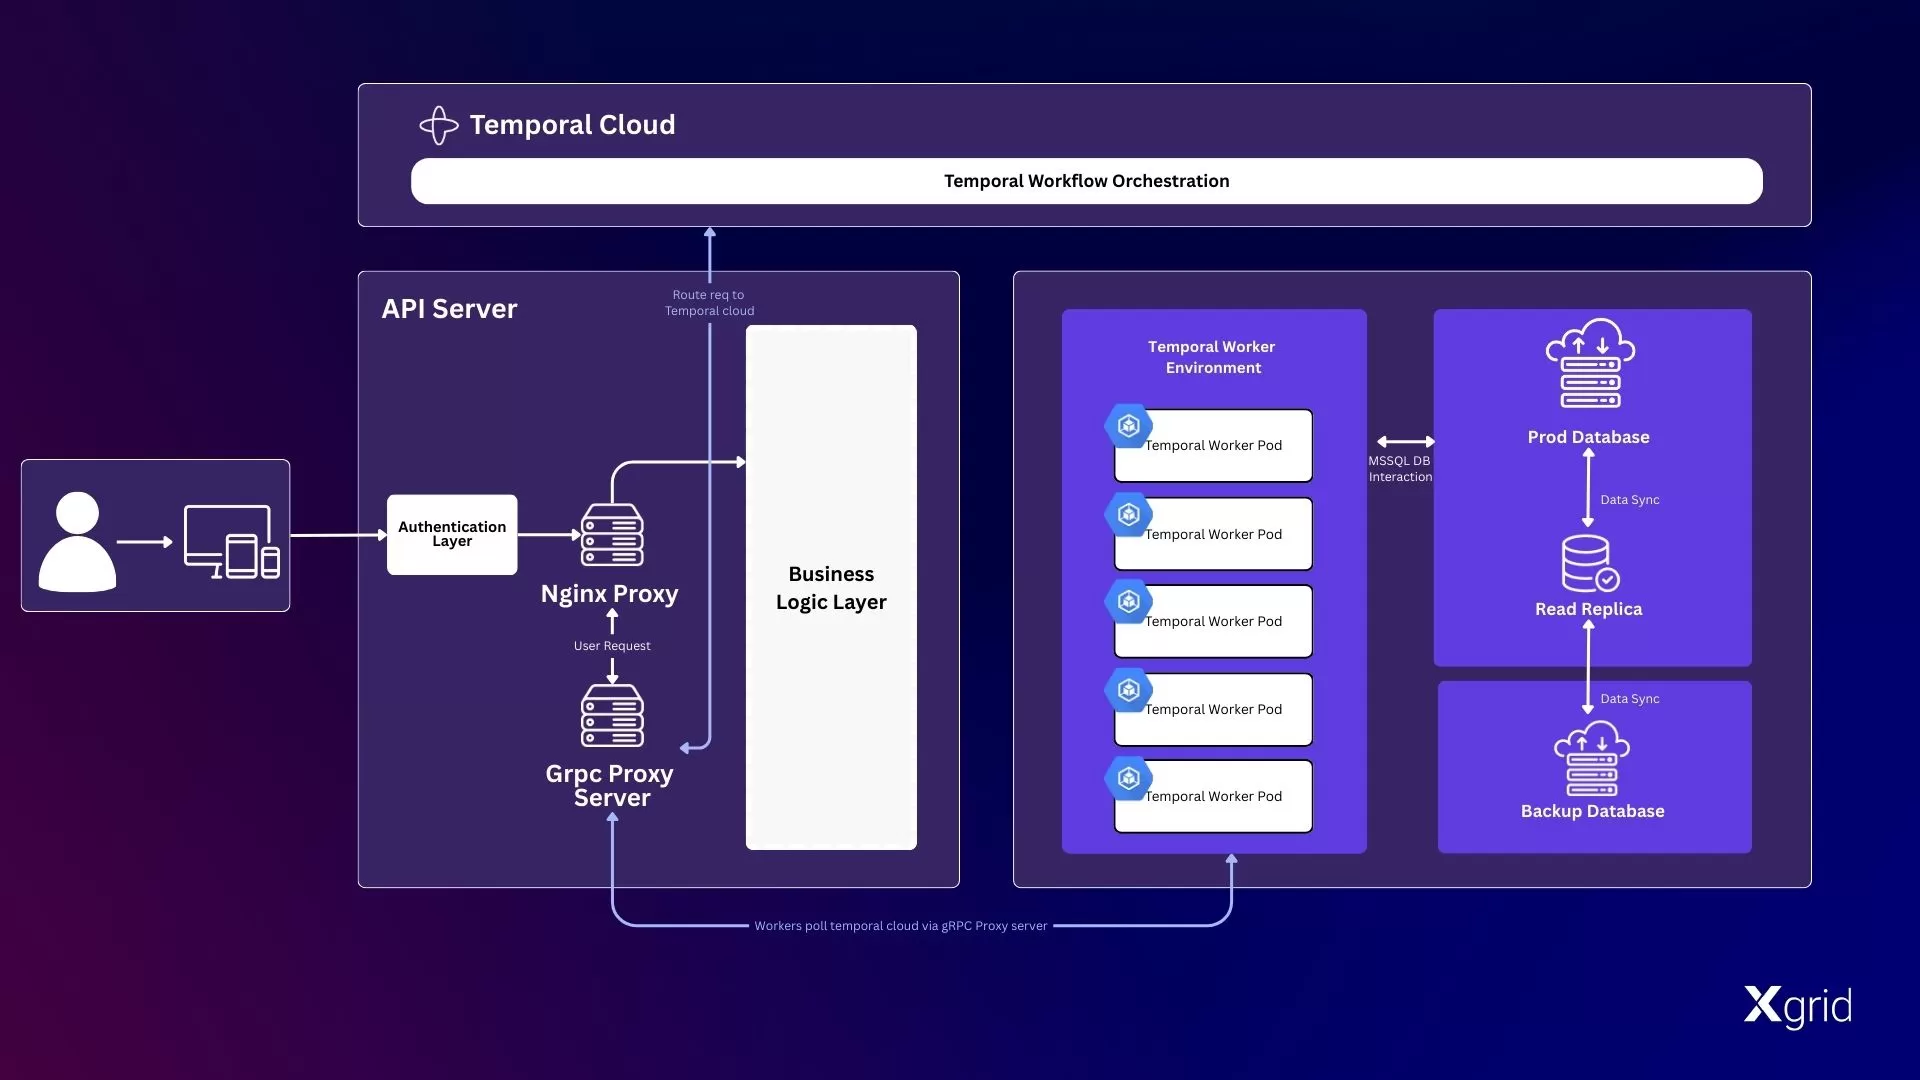Click the "Temporal Cloud" title text
Screen dimensions: 1920x1080
click(572, 125)
